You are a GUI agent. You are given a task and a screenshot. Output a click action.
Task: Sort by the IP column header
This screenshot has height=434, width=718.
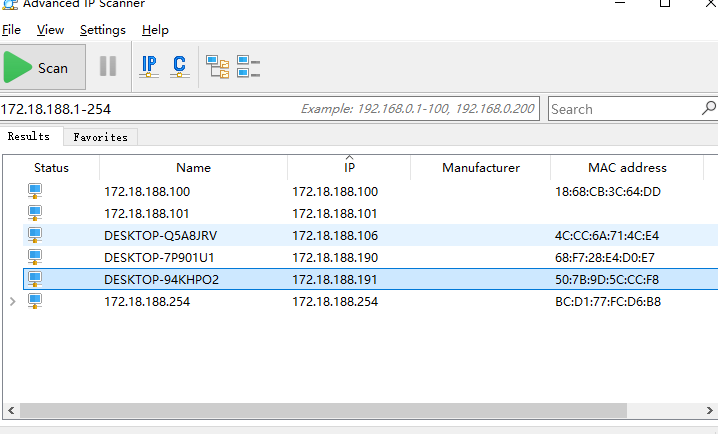pyautogui.click(x=348, y=168)
